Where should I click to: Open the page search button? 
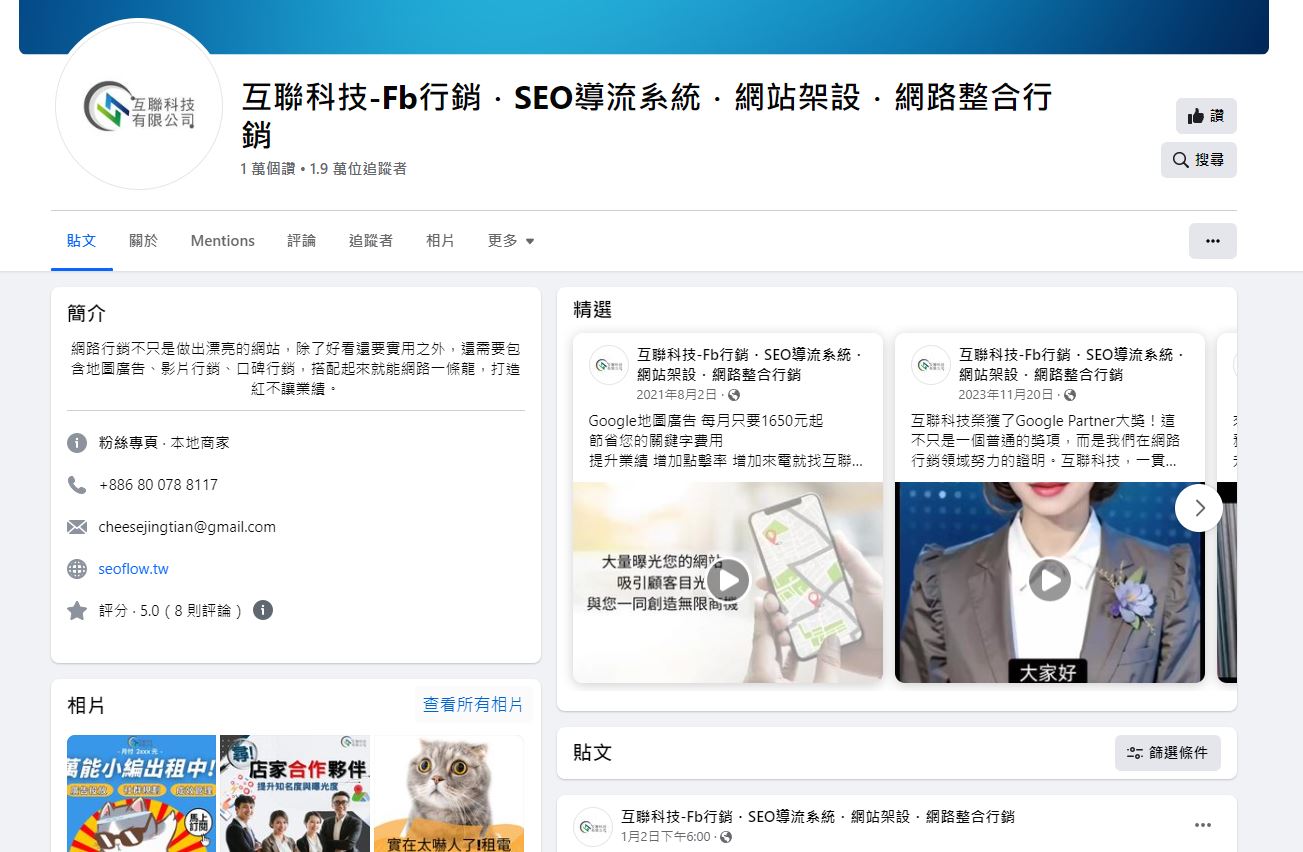click(1198, 160)
